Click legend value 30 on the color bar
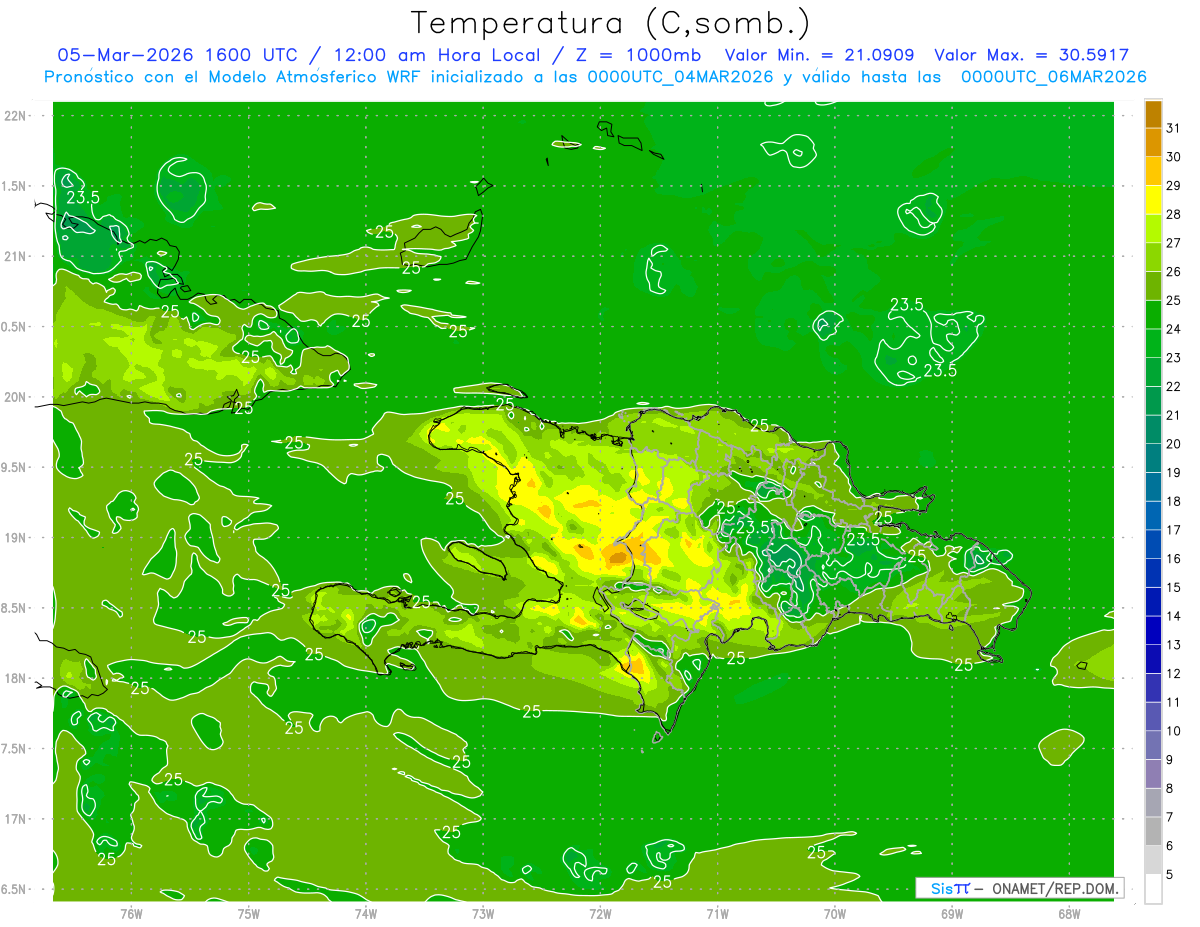Image resolution: width=1200 pixels, height=927 pixels. 1174,157
